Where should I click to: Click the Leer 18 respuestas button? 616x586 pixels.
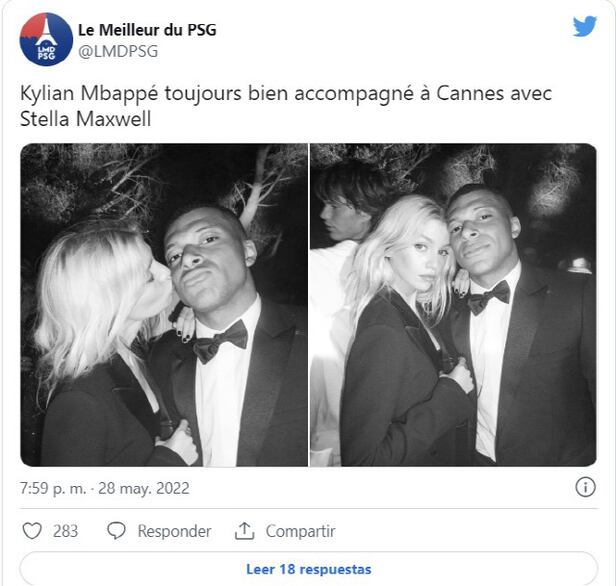(308, 569)
